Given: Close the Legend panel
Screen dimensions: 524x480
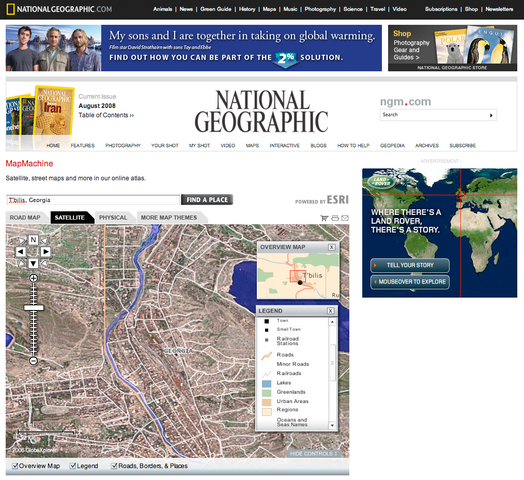Looking at the screenshot, I should [x=331, y=311].
